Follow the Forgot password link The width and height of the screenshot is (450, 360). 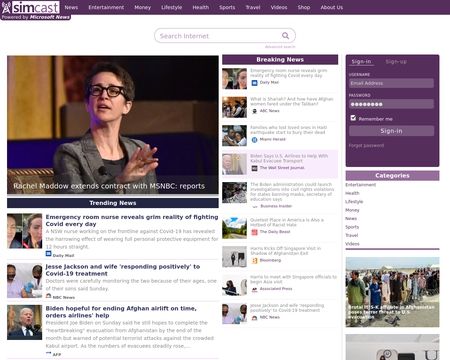tap(366, 146)
